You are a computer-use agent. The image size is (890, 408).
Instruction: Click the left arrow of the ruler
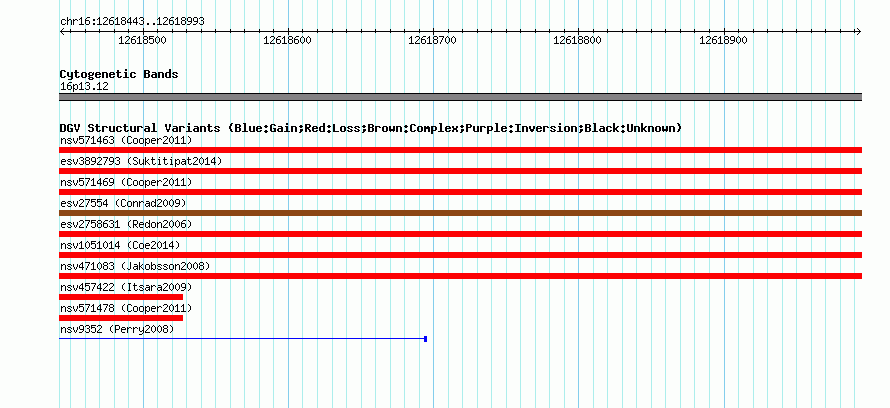point(62,32)
